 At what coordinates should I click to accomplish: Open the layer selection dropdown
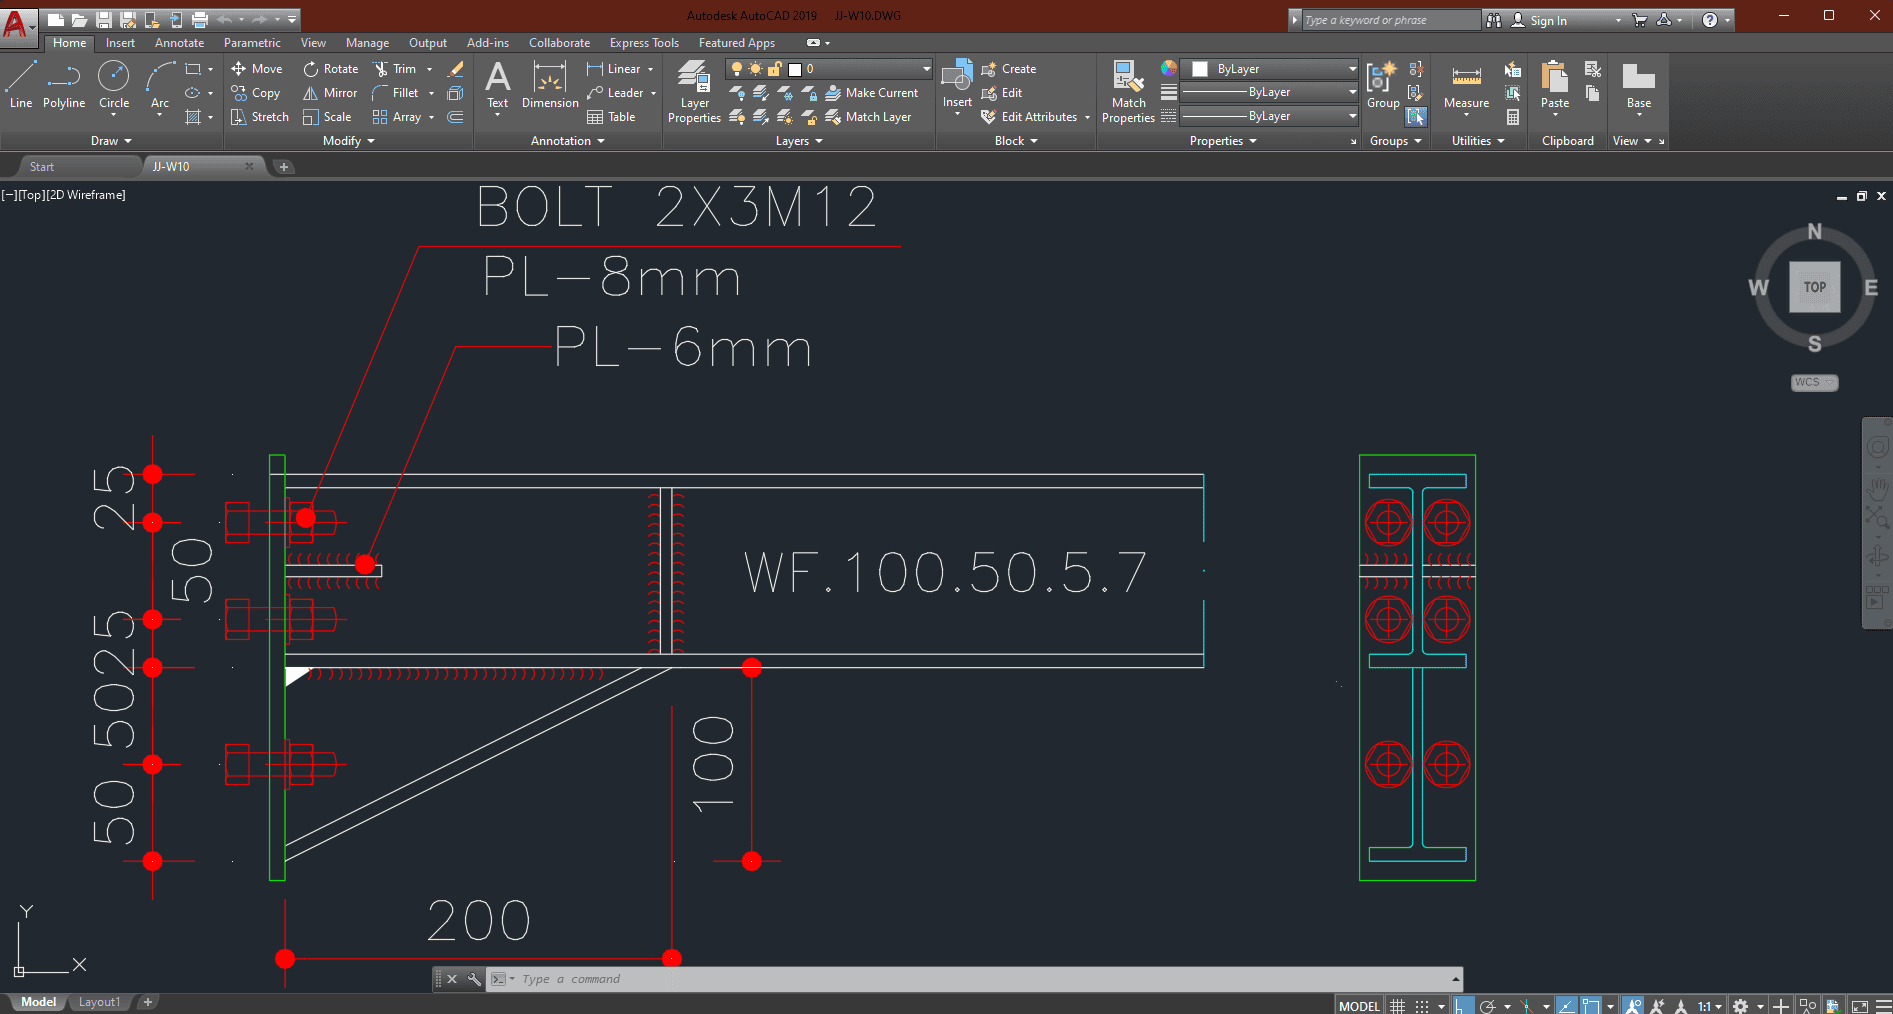pos(926,69)
